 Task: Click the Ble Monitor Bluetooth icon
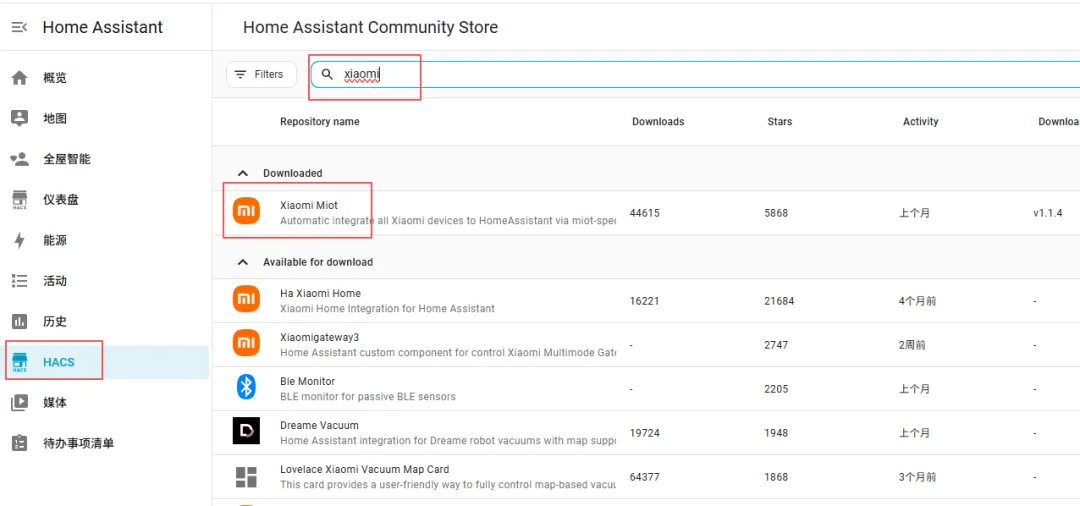coord(246,387)
